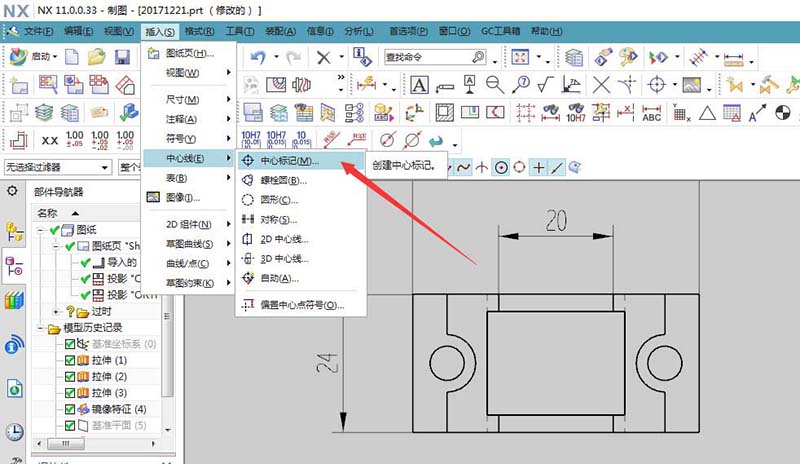The height and width of the screenshot is (464, 800).
Task: Click the Save floppy disk icon
Action: [122, 57]
